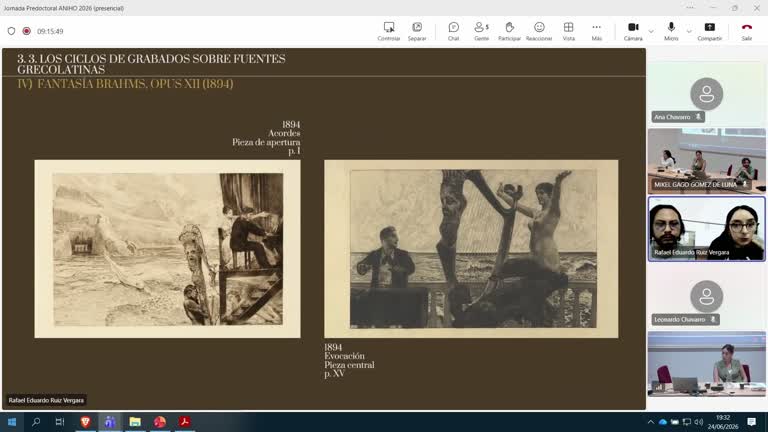Show hidden system tray icons

point(650,422)
